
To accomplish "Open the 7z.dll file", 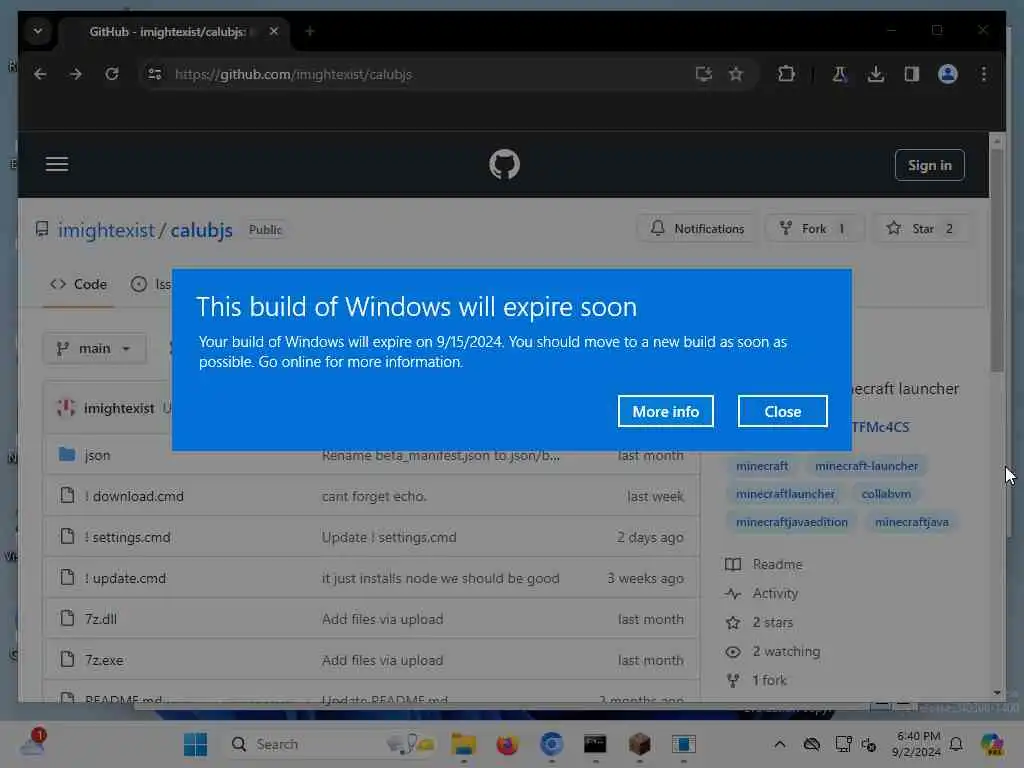I will pos(101,619).
